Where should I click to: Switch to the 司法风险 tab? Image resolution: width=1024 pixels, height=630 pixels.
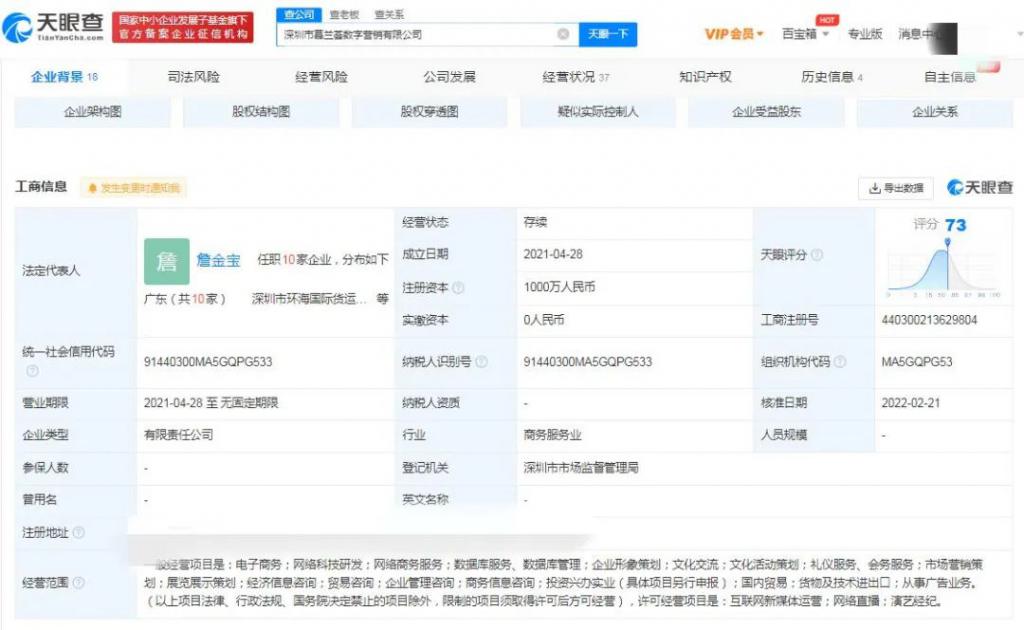pyautogui.click(x=193, y=77)
